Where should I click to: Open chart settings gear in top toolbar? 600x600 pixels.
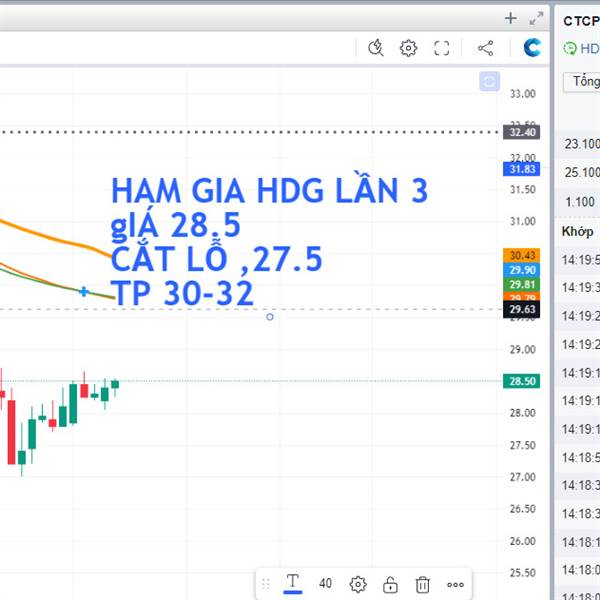coord(408,48)
